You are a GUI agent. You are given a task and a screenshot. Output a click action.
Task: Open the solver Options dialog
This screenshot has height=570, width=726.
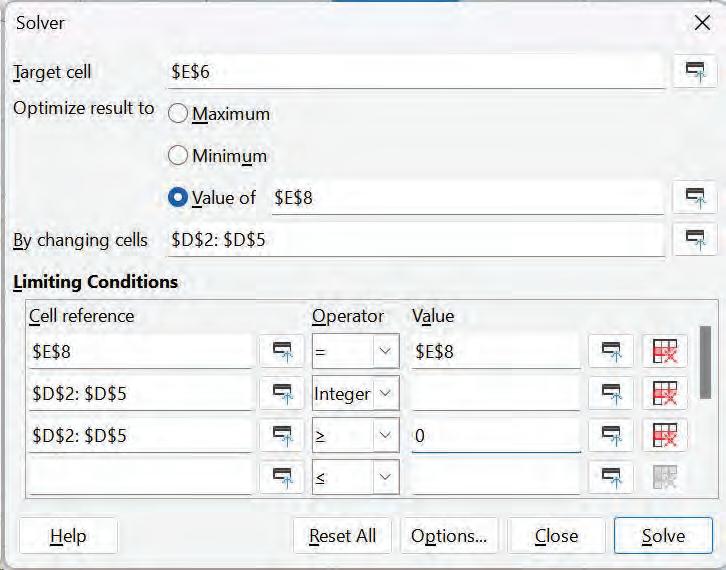449,536
